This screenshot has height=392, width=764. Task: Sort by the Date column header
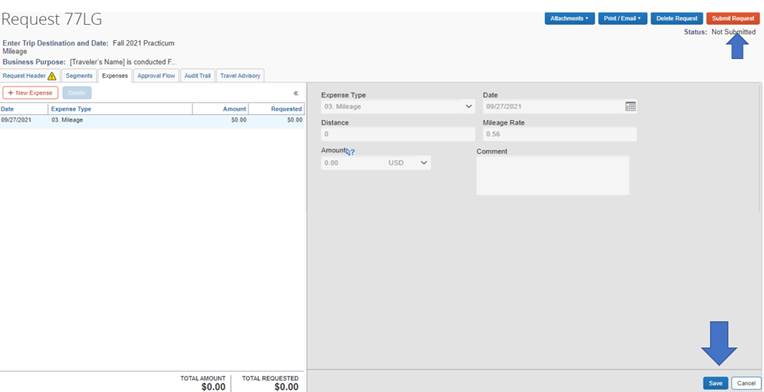tap(24, 109)
